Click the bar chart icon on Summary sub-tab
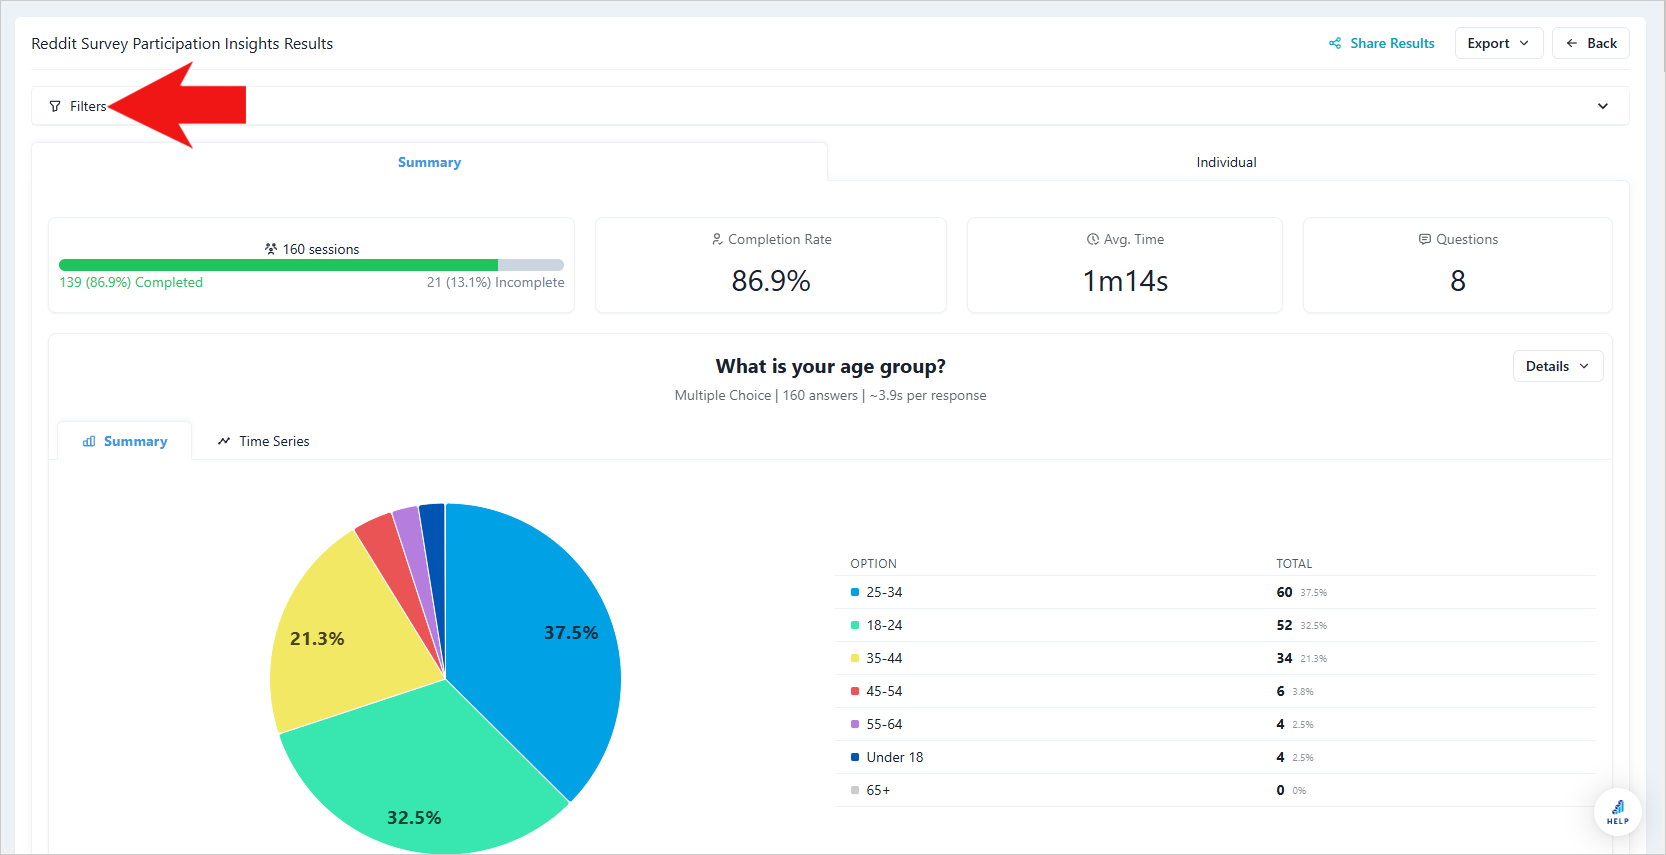 (x=89, y=441)
